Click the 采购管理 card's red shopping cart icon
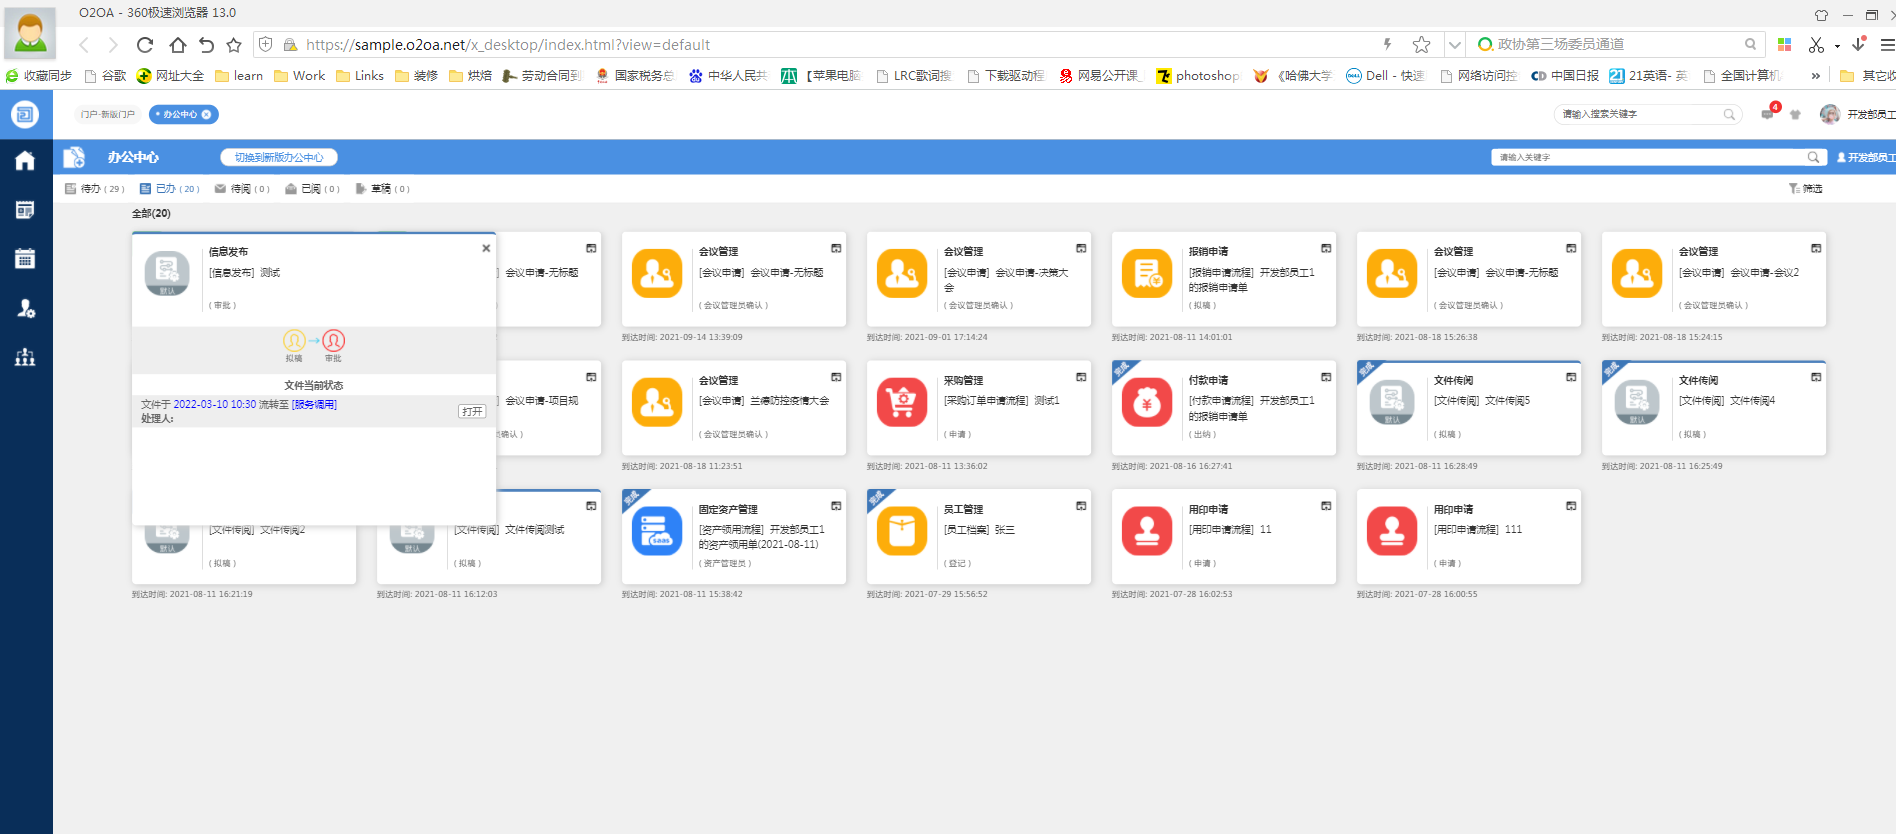 (902, 402)
